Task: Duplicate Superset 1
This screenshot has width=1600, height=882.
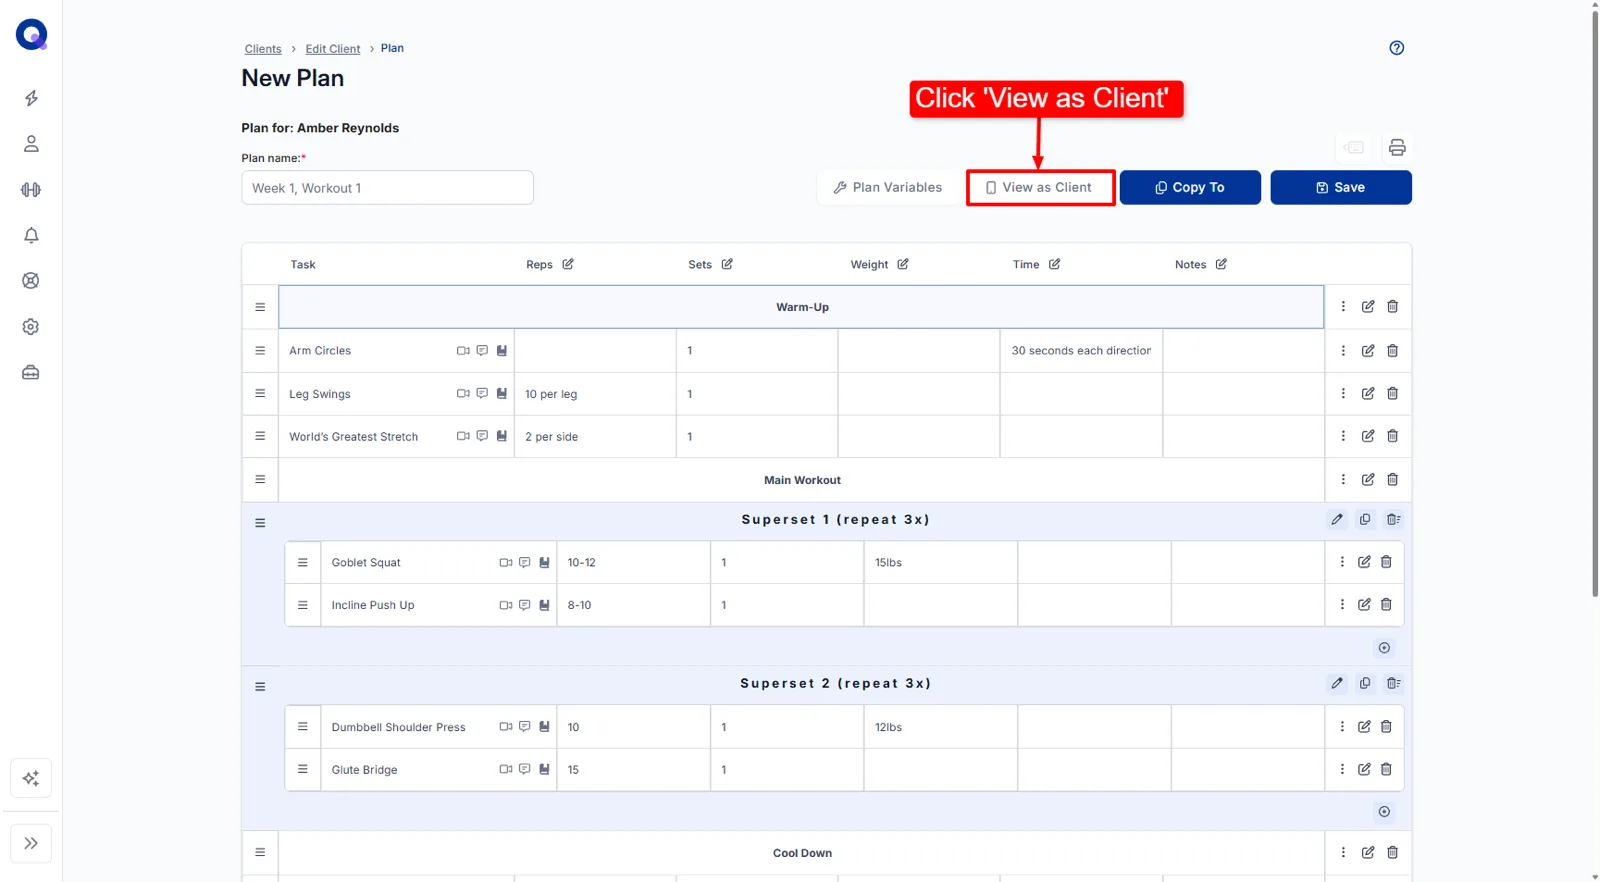Action: pyautogui.click(x=1365, y=520)
